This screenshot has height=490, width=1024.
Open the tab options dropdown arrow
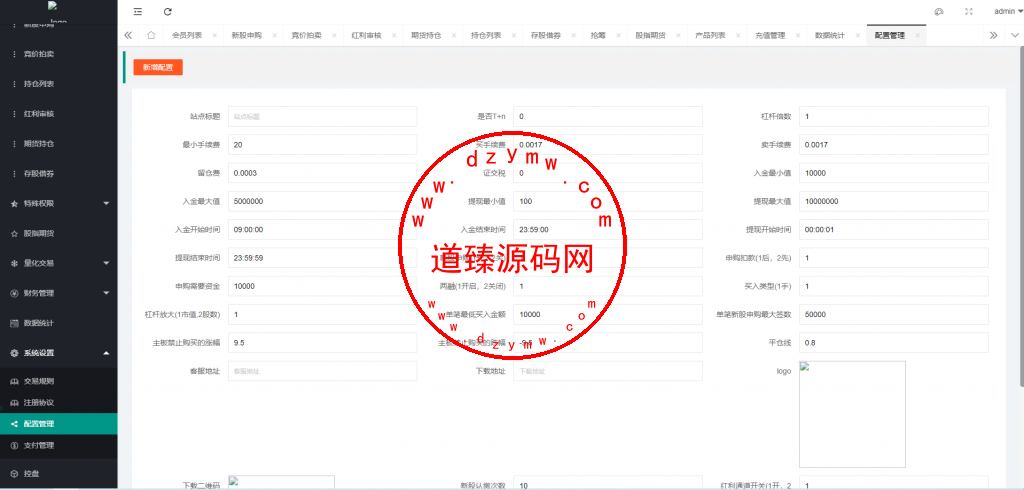pyautogui.click(x=1014, y=35)
